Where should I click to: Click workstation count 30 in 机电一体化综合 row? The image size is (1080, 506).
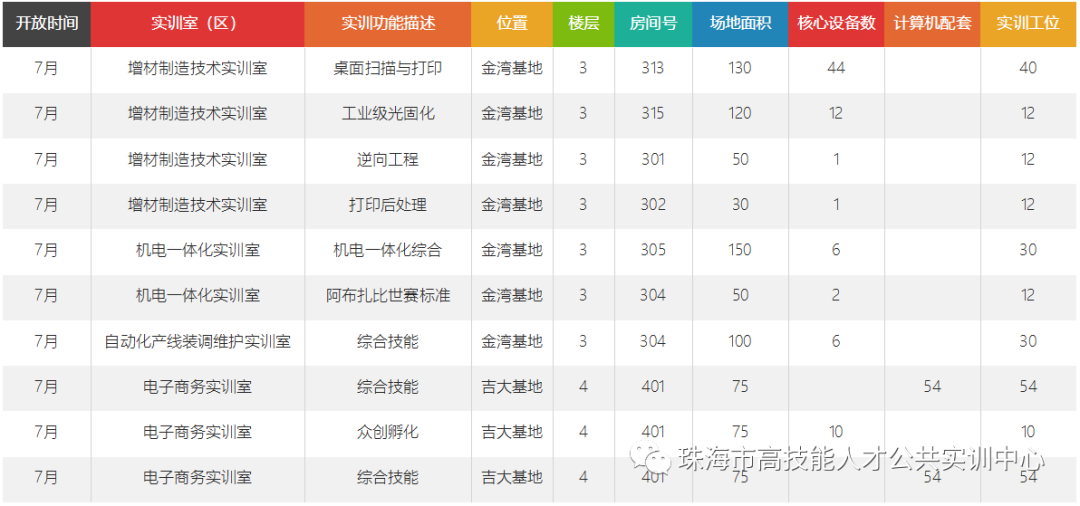tap(1028, 250)
